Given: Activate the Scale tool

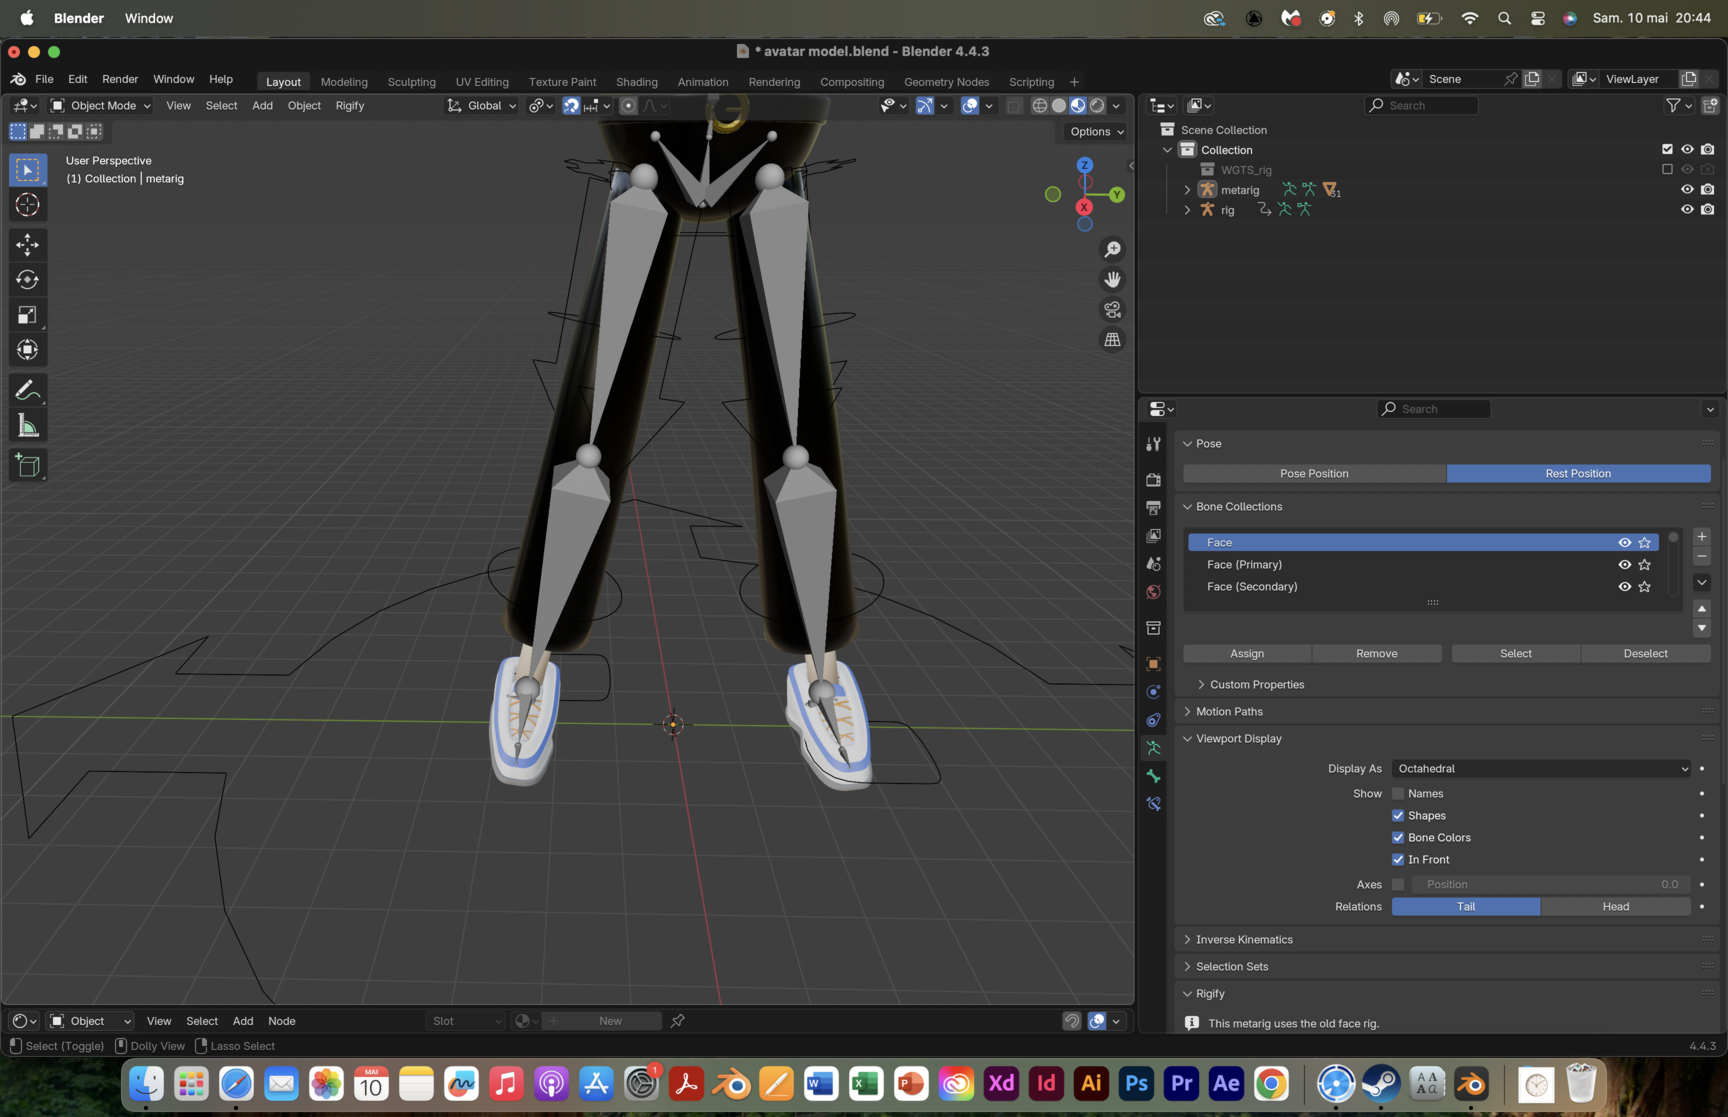Looking at the screenshot, I should (28, 315).
